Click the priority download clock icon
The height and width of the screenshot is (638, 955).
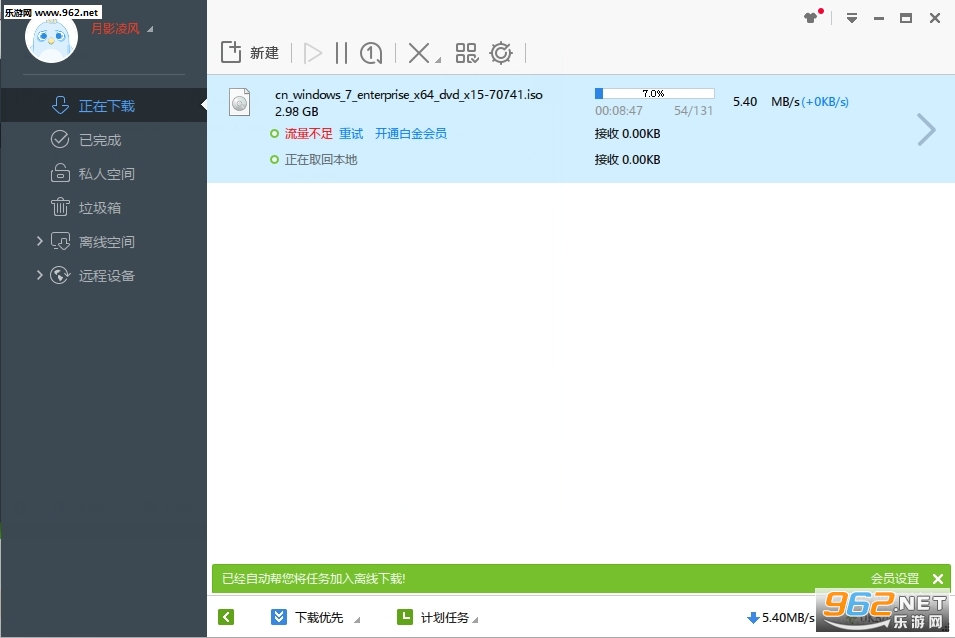coord(371,53)
